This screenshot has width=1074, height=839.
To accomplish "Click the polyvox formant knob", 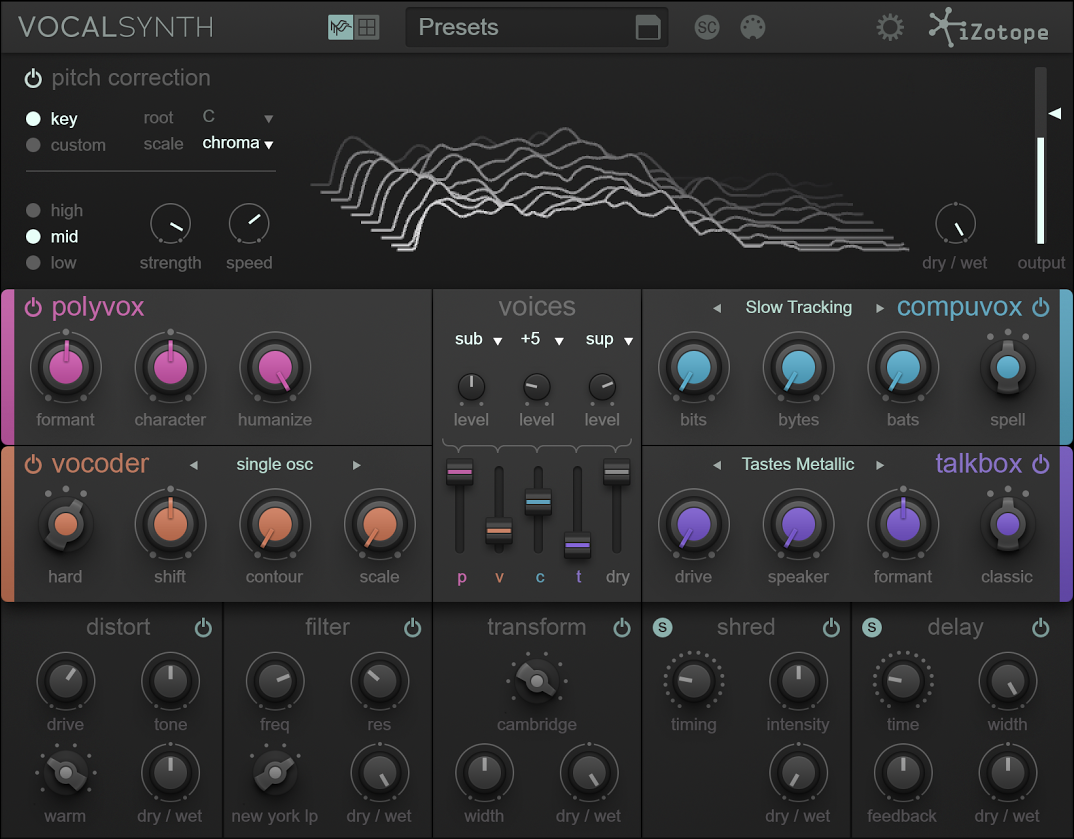I will (x=66, y=368).
